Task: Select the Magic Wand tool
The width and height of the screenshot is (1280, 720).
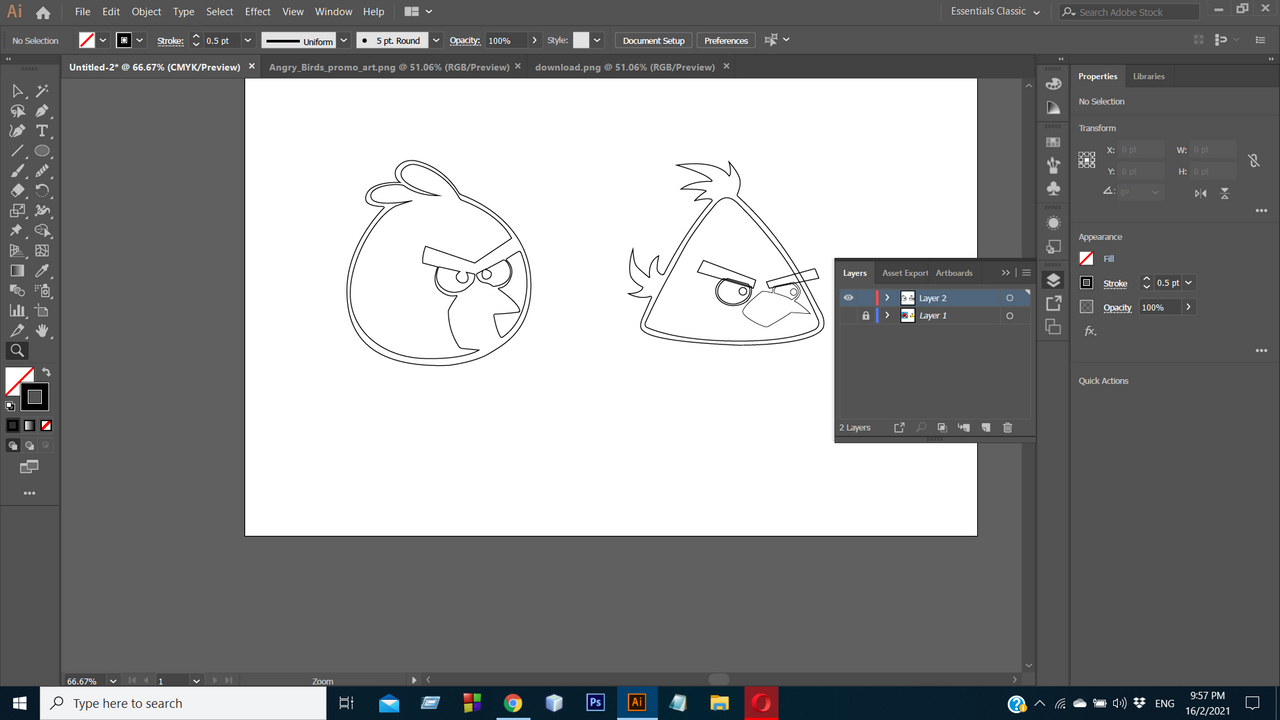Action: pos(42,91)
